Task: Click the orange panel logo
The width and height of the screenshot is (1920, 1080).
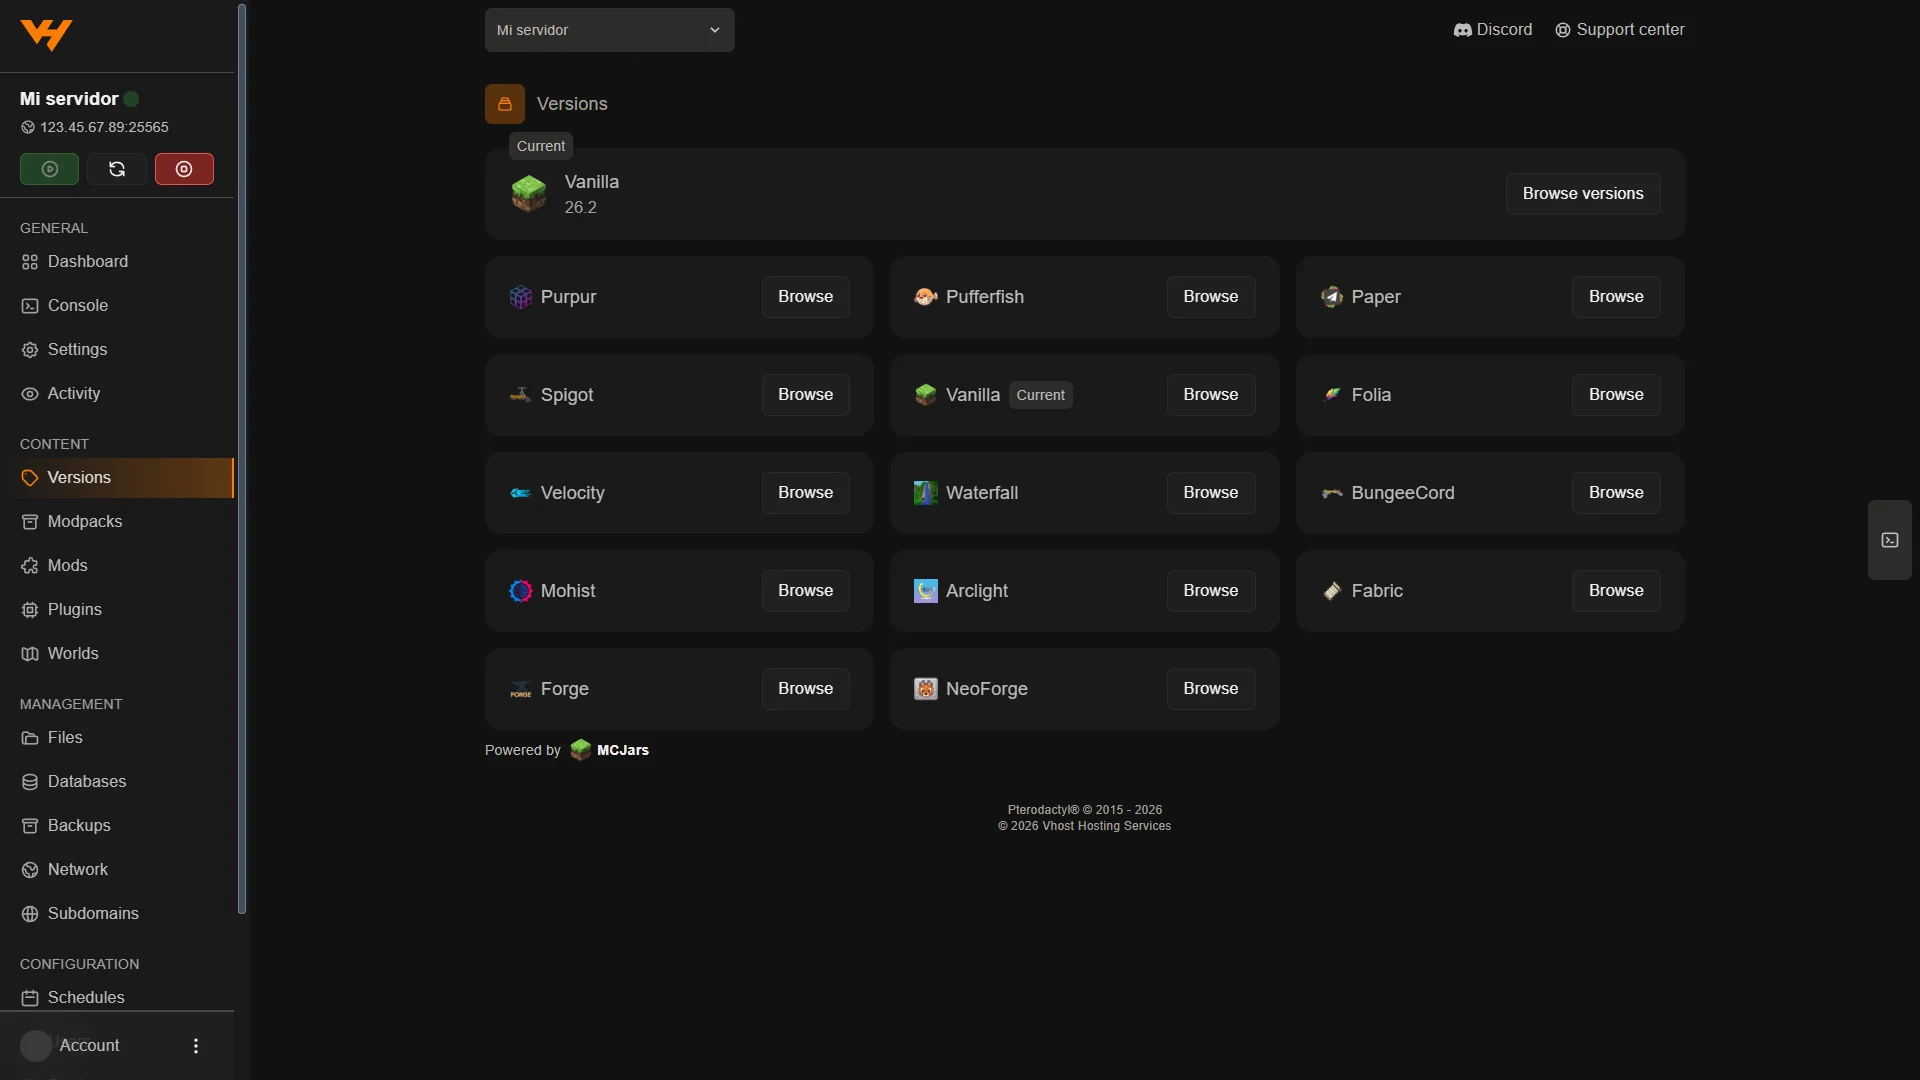Action: click(x=46, y=35)
